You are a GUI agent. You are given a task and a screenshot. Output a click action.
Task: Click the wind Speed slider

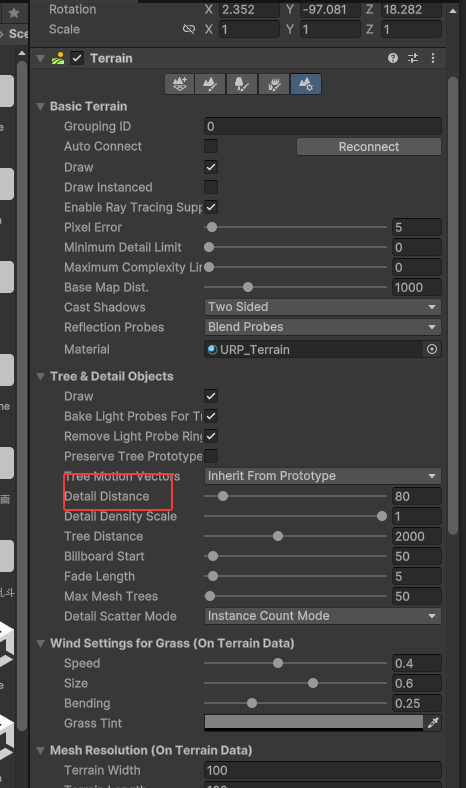click(x=296, y=663)
